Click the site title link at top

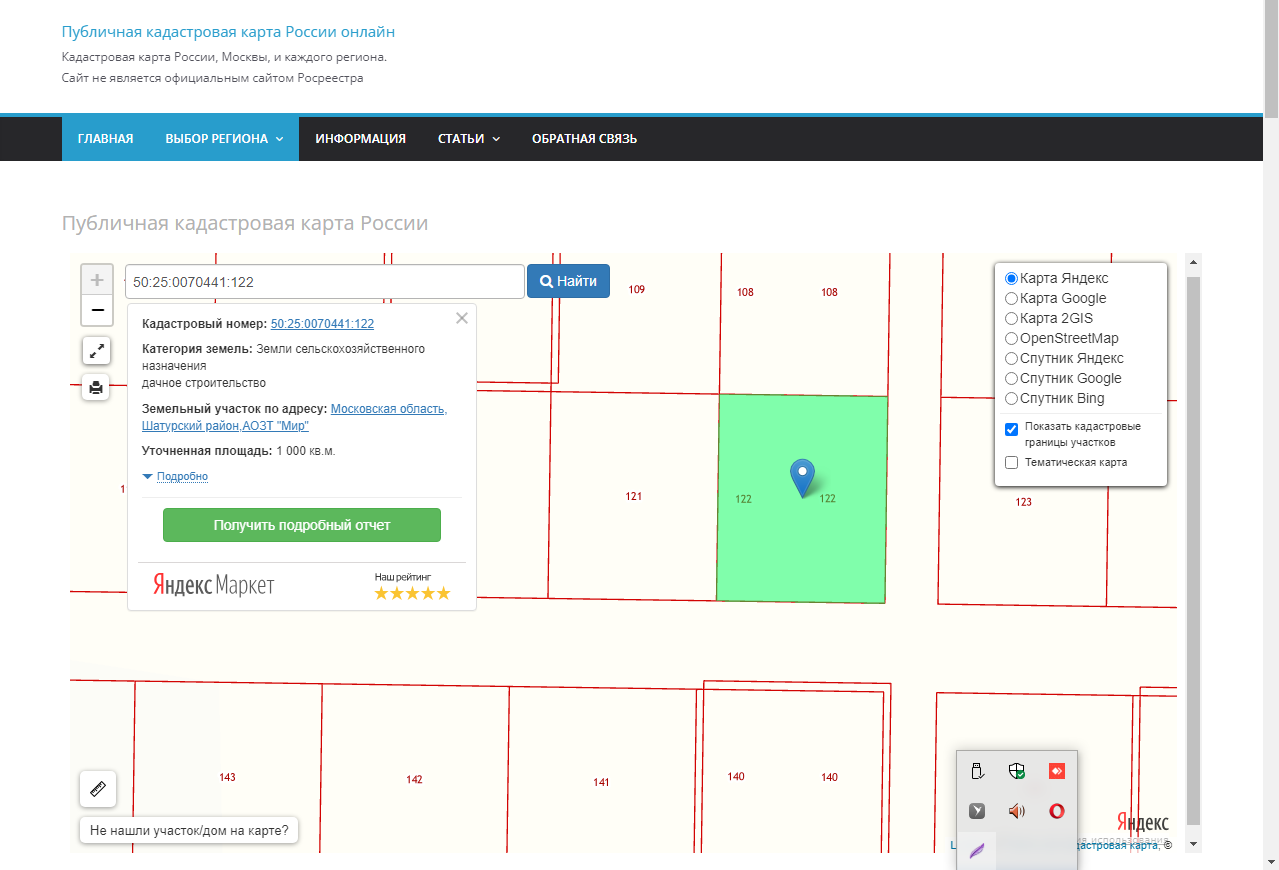228,32
